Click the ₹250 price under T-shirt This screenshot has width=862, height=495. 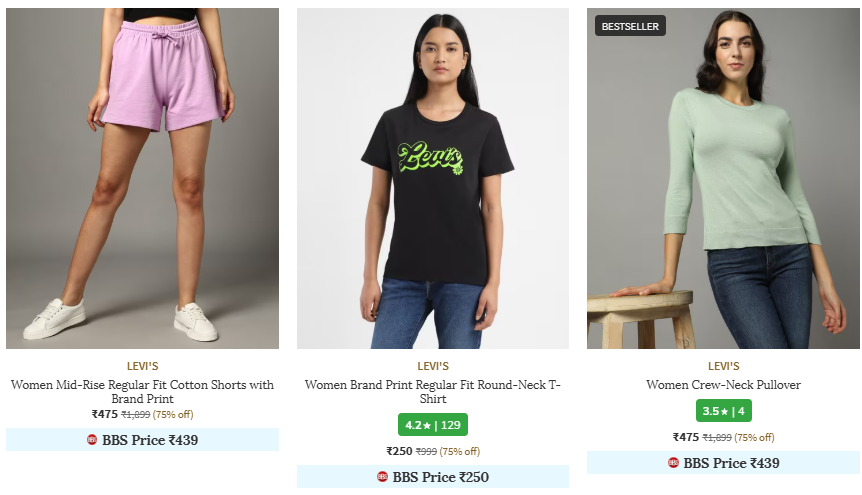tap(399, 451)
